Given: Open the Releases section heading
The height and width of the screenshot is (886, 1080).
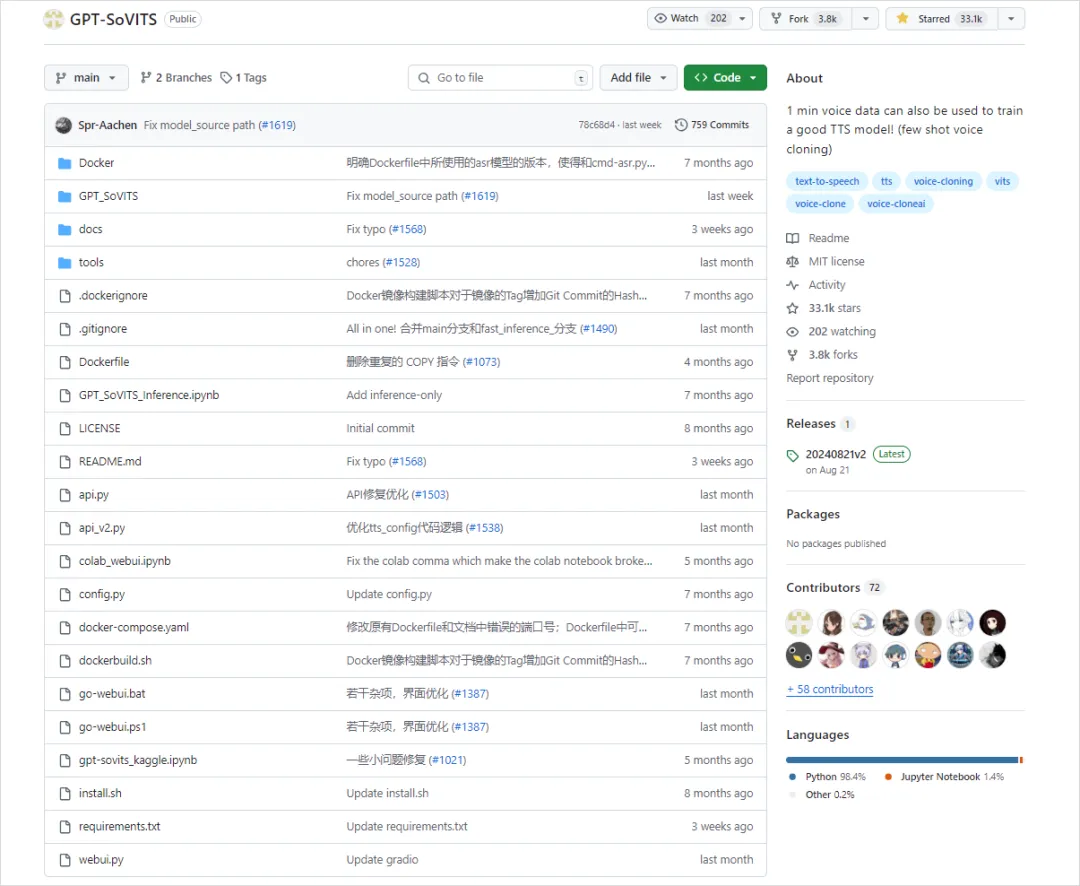Looking at the screenshot, I should (x=811, y=424).
